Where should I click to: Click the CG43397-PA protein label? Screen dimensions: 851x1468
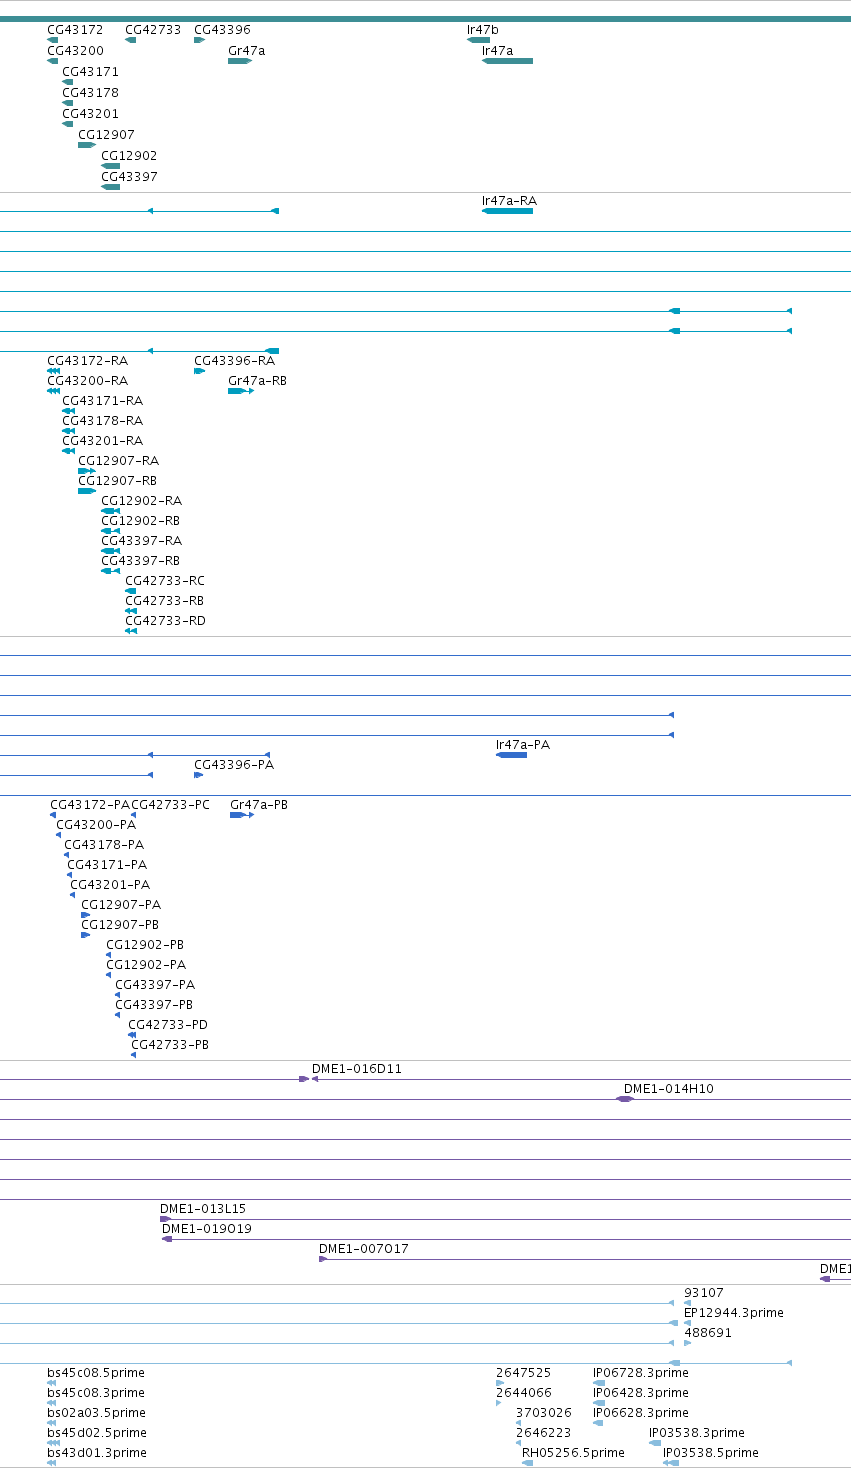pyautogui.click(x=155, y=985)
